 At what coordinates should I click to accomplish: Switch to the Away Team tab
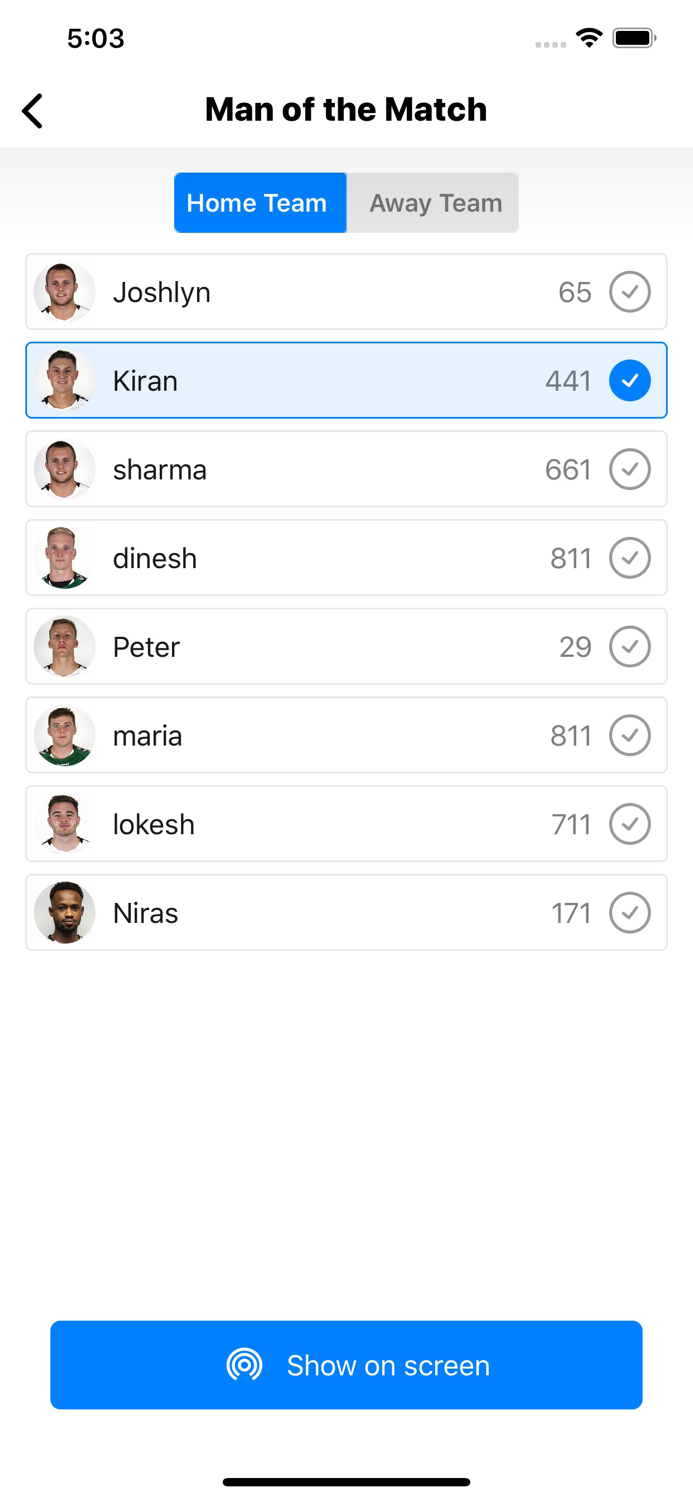[x=434, y=202]
